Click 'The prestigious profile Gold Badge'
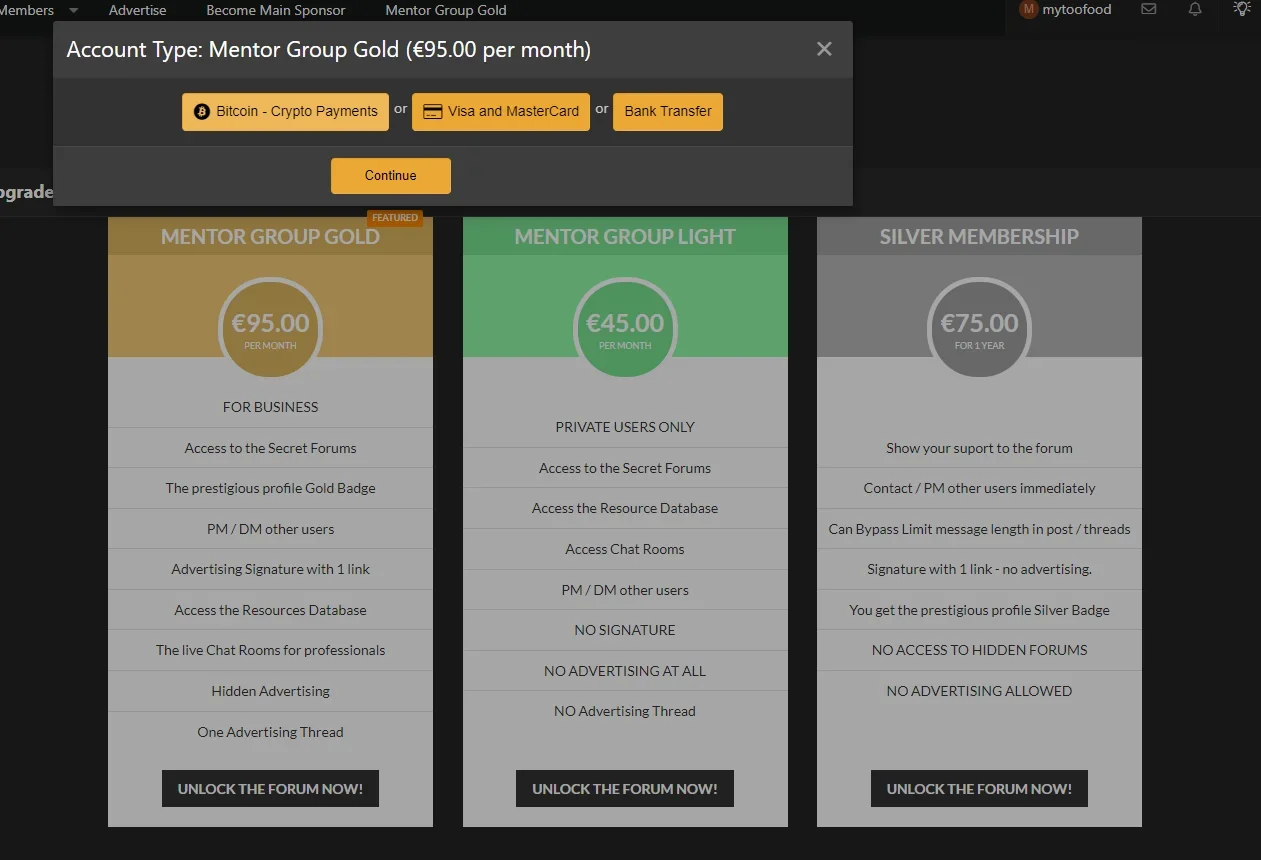 (270, 488)
